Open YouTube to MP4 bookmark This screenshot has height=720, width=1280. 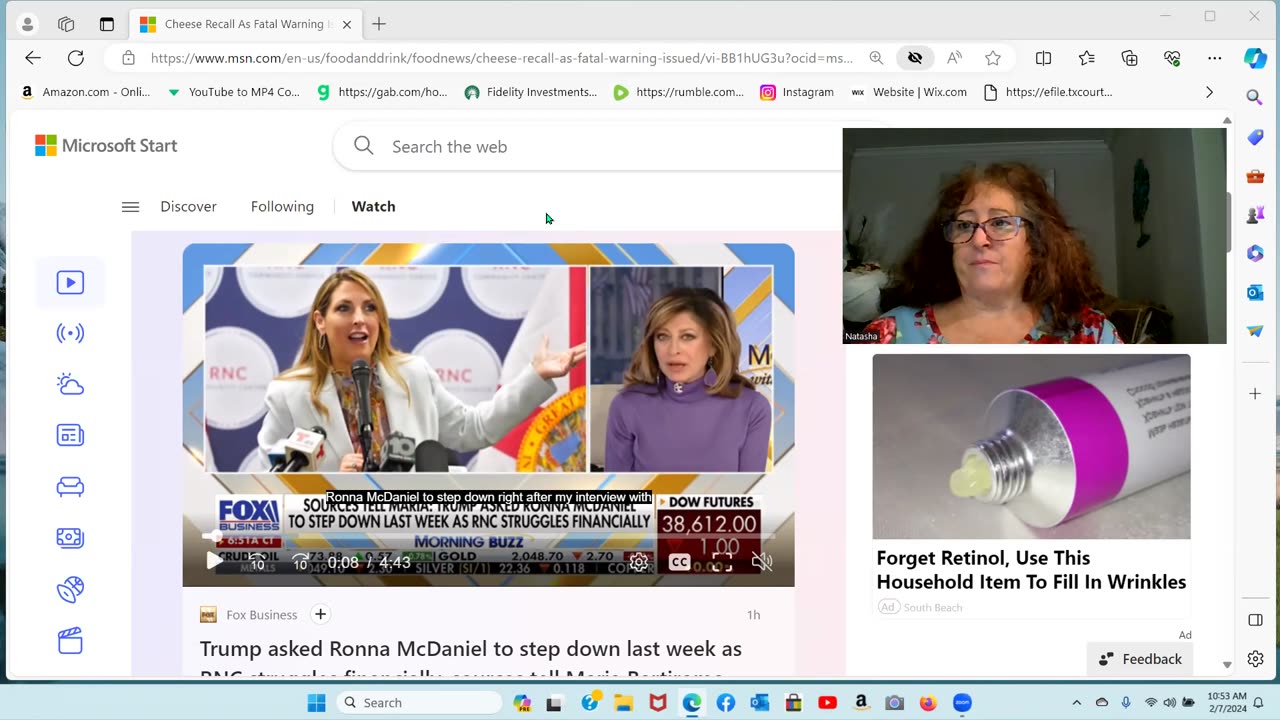pos(233,92)
